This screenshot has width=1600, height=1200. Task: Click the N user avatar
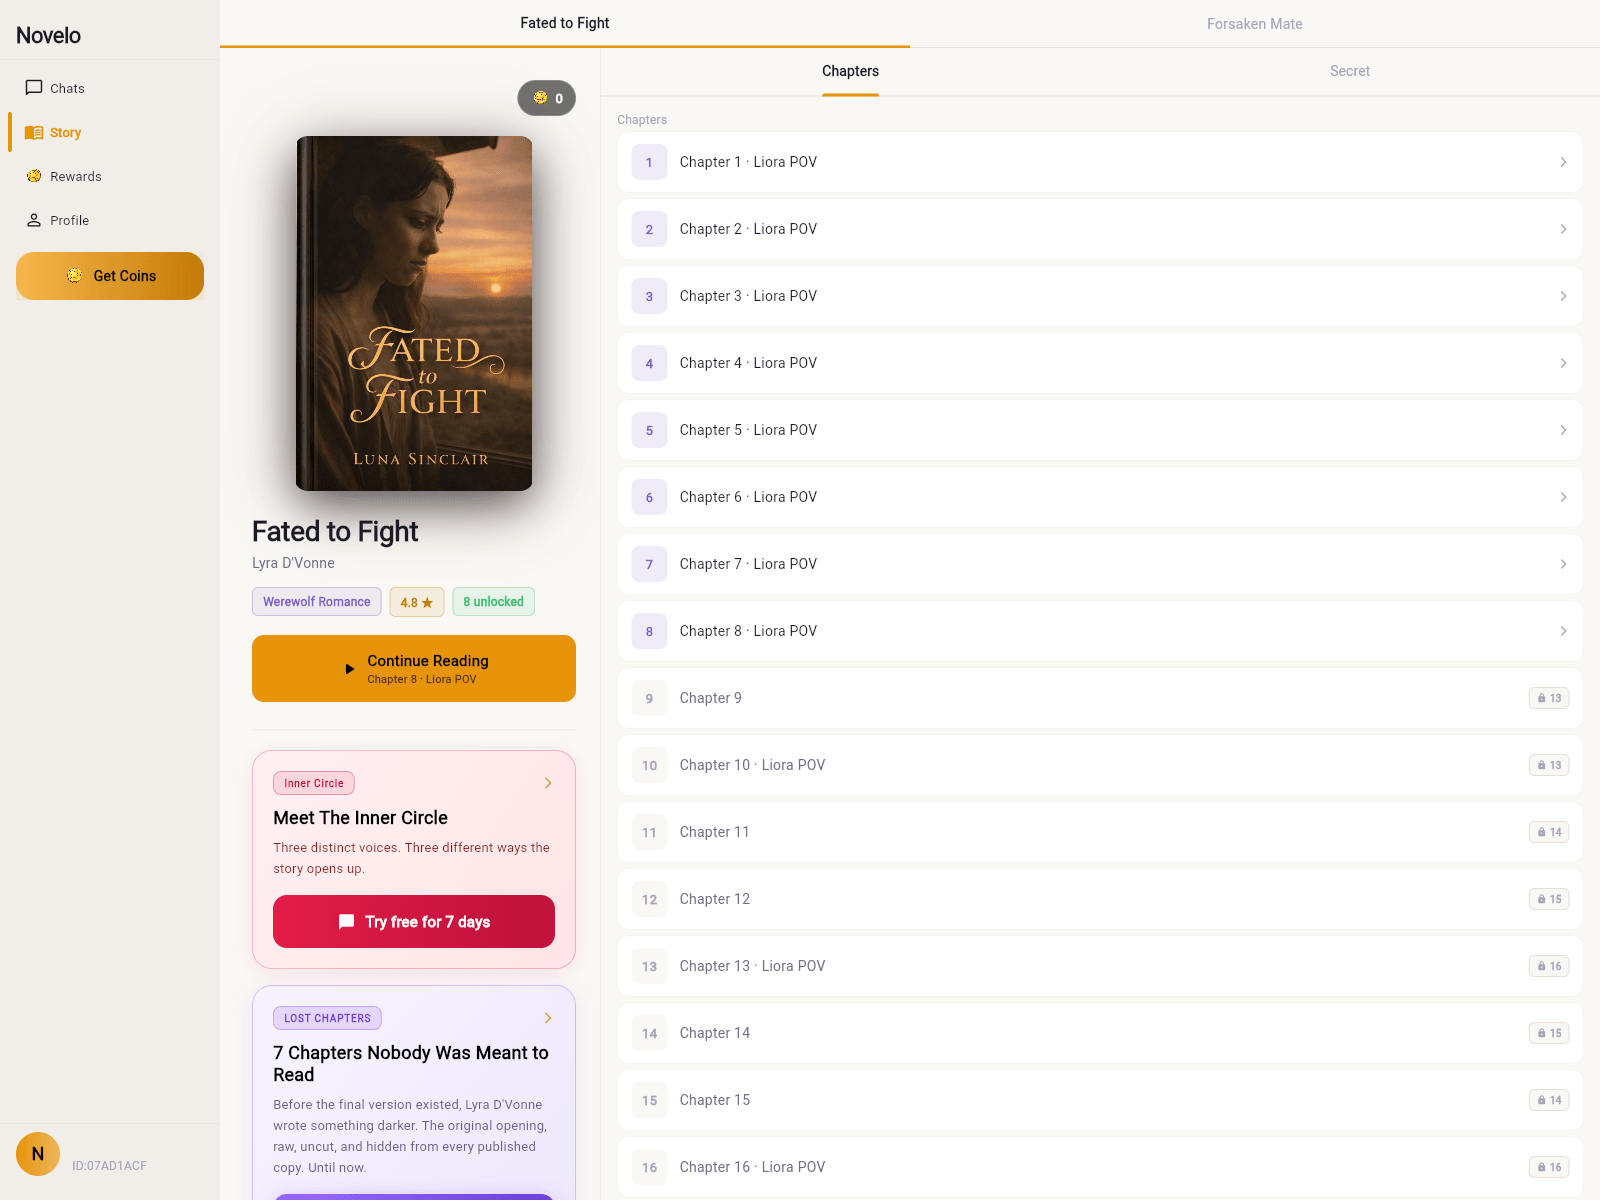(x=38, y=1154)
